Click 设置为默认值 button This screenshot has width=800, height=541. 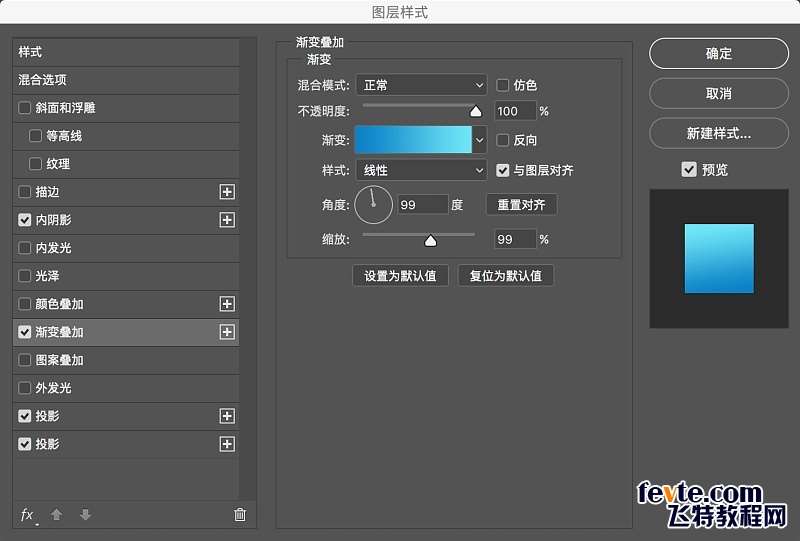click(401, 276)
